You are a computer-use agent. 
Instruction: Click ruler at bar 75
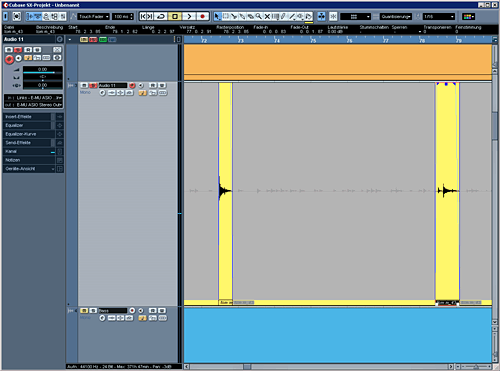tap(313, 40)
